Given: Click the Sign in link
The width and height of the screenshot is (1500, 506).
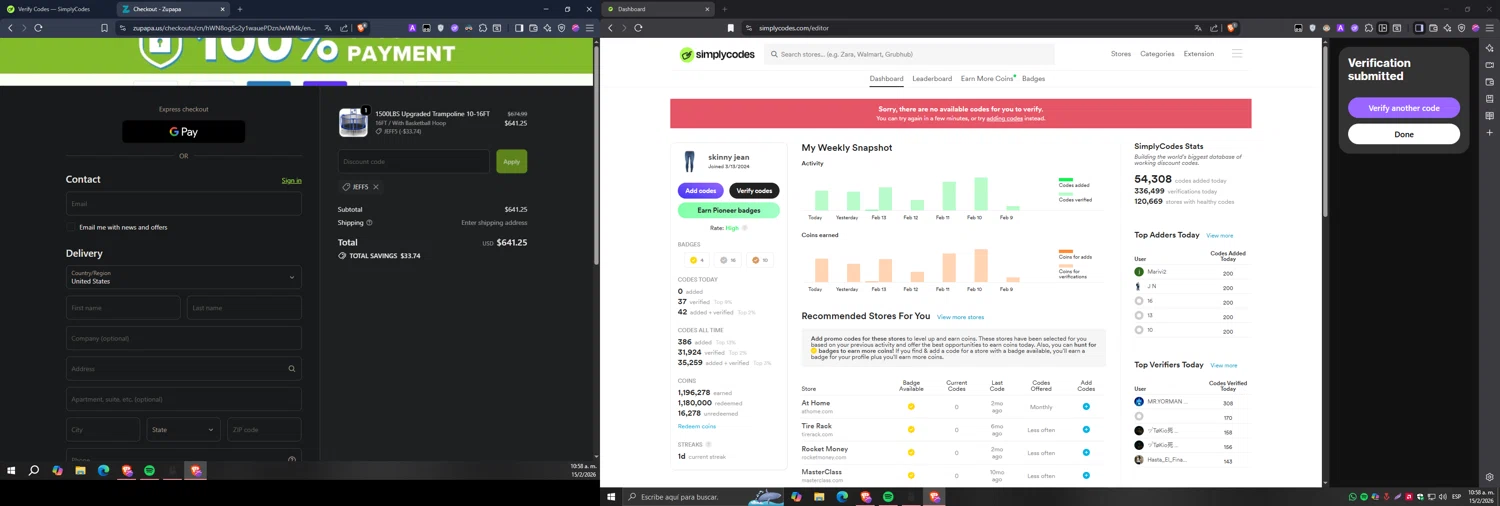Looking at the screenshot, I should 292,181.
